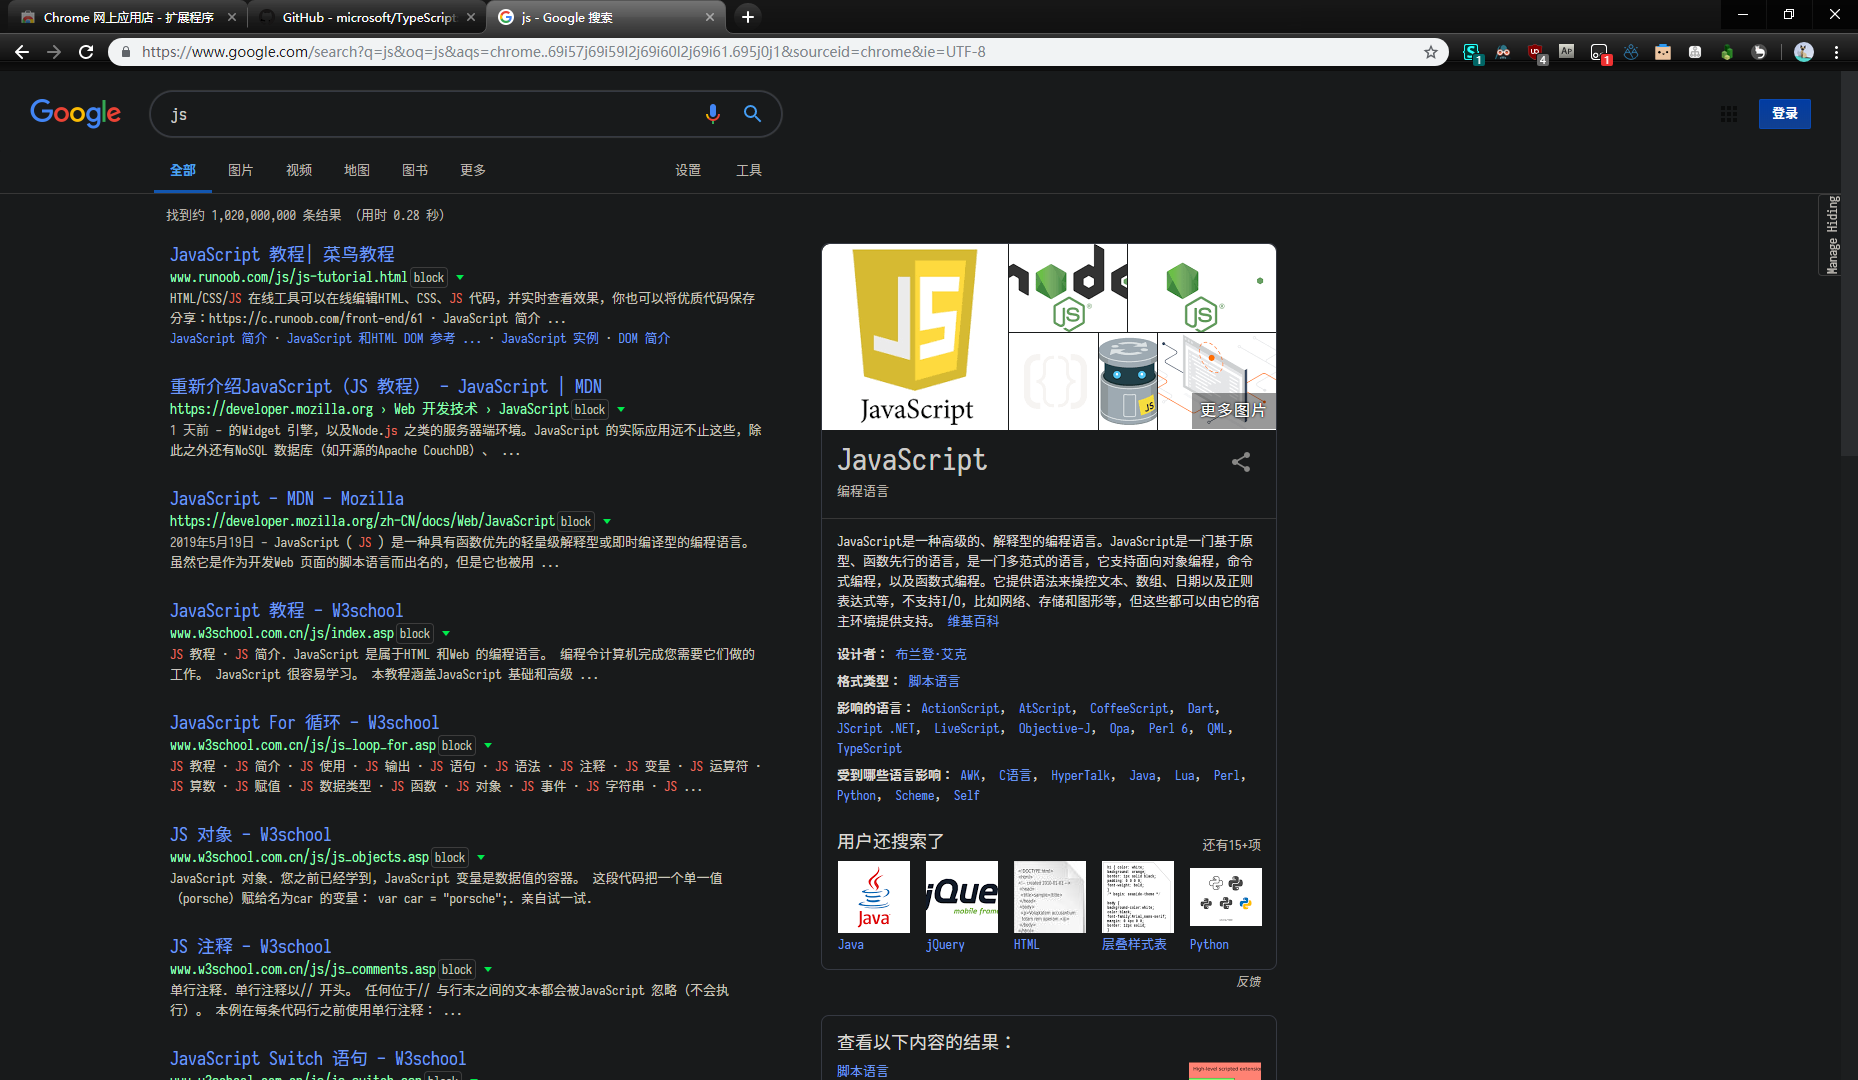
Task: Share the JavaScript knowledge panel
Action: point(1241,462)
